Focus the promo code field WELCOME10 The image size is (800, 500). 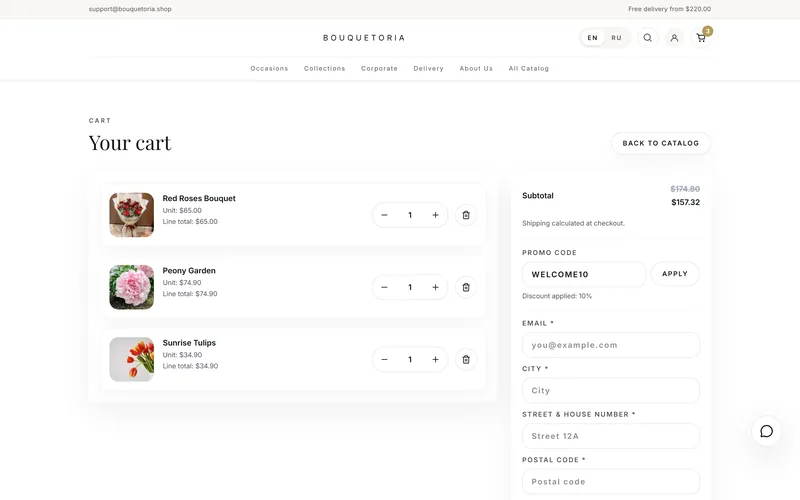tap(584, 274)
